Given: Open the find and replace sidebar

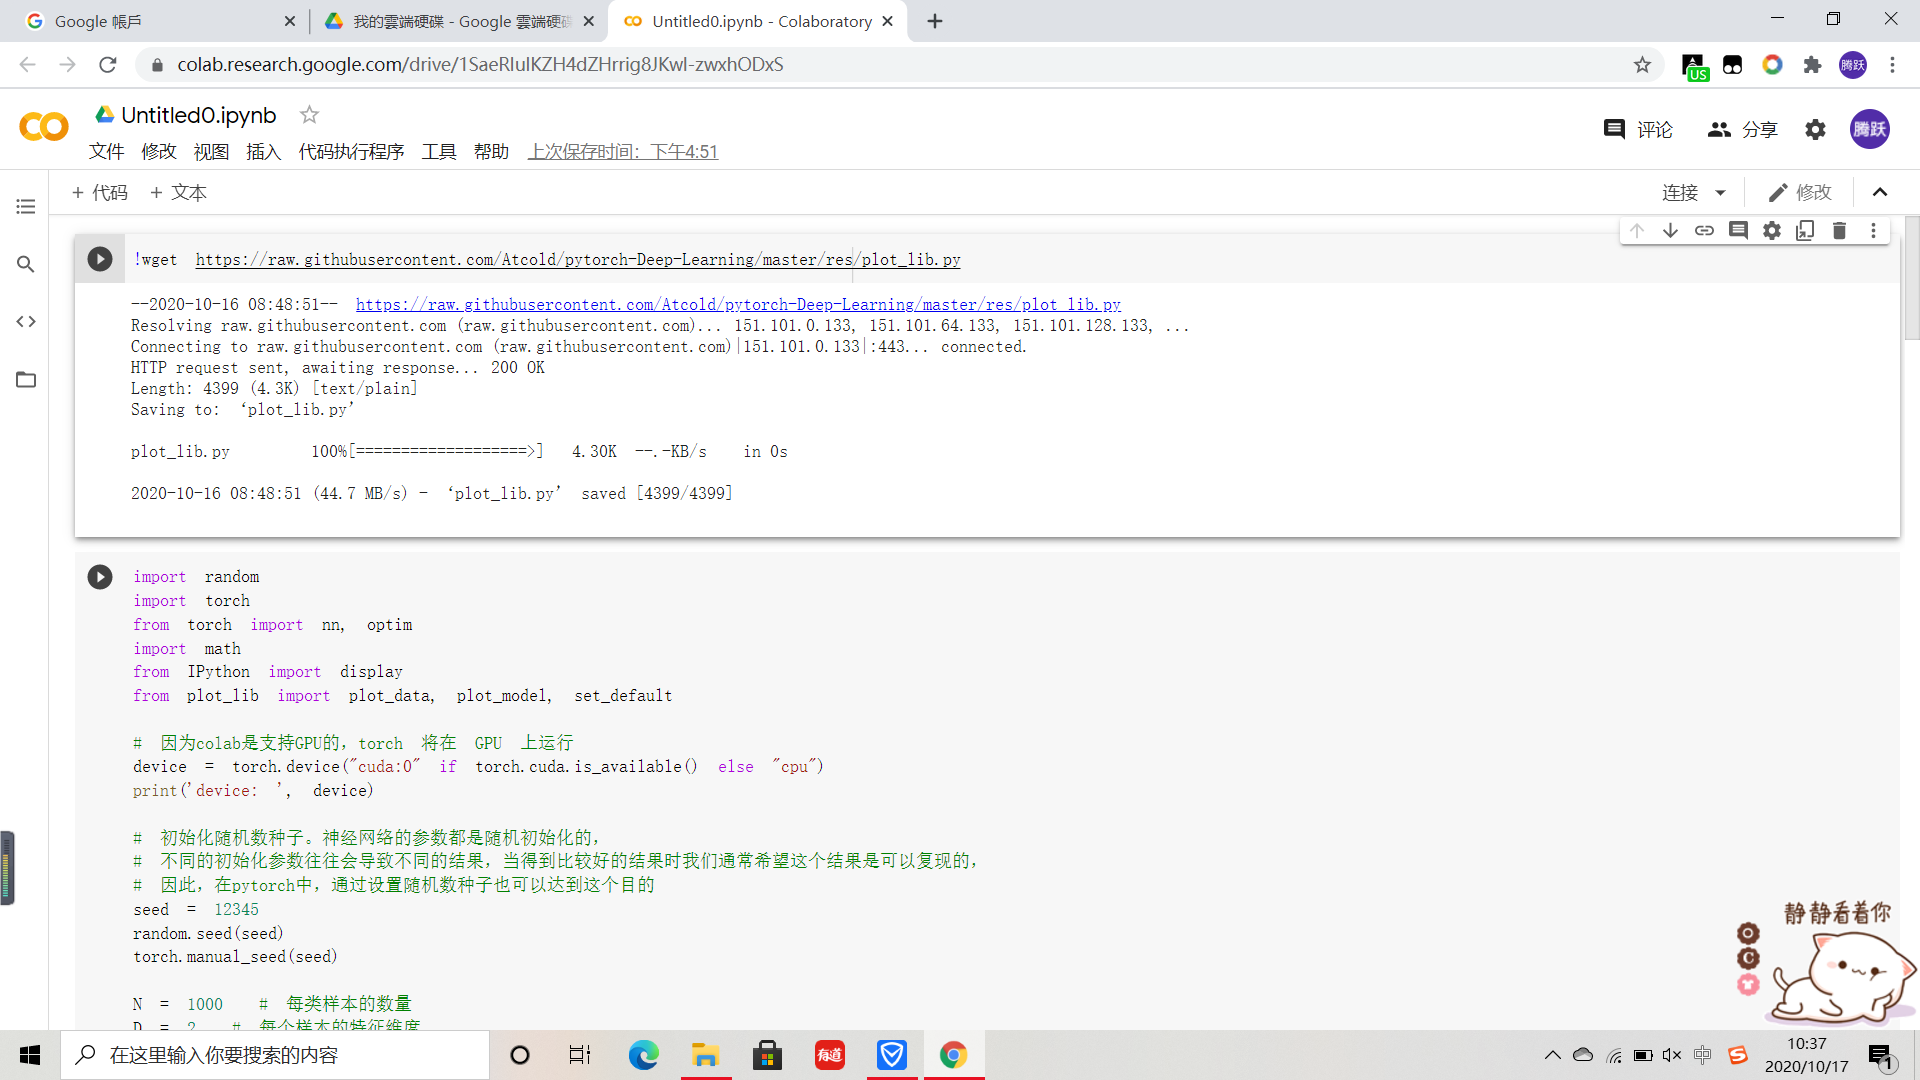Looking at the screenshot, I should [26, 264].
